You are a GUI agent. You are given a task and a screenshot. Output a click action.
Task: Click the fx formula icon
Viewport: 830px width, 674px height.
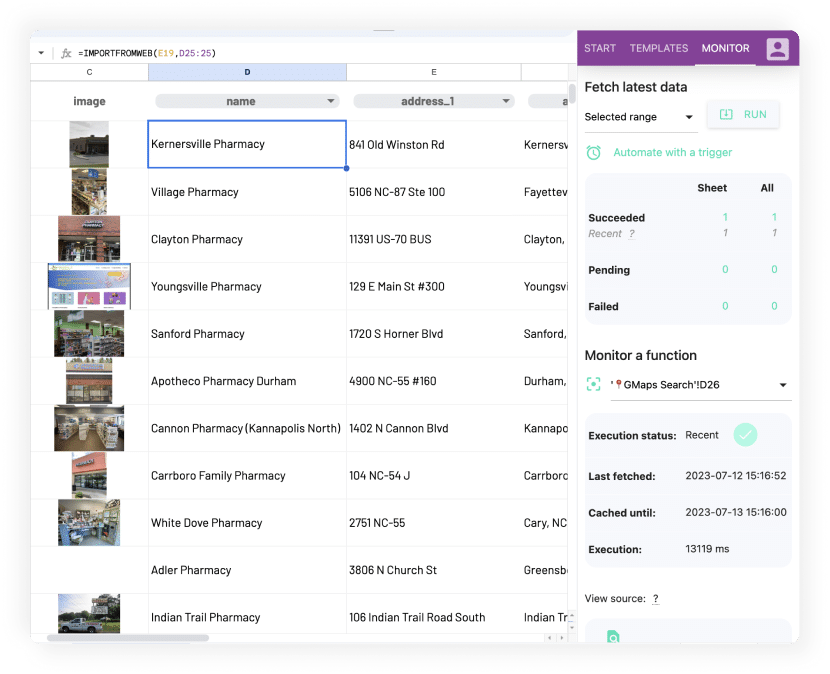(x=66, y=53)
